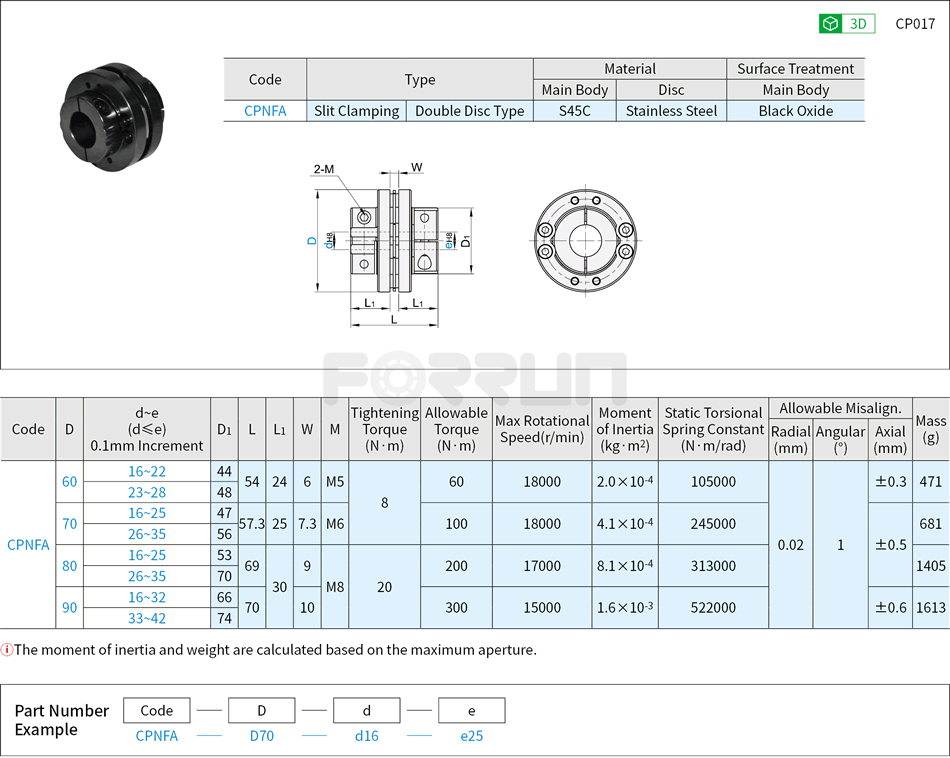Image resolution: width=950 pixels, height=758 pixels.
Task: Click the D box in Part Number Example
Action: pyautogui.click(x=262, y=711)
